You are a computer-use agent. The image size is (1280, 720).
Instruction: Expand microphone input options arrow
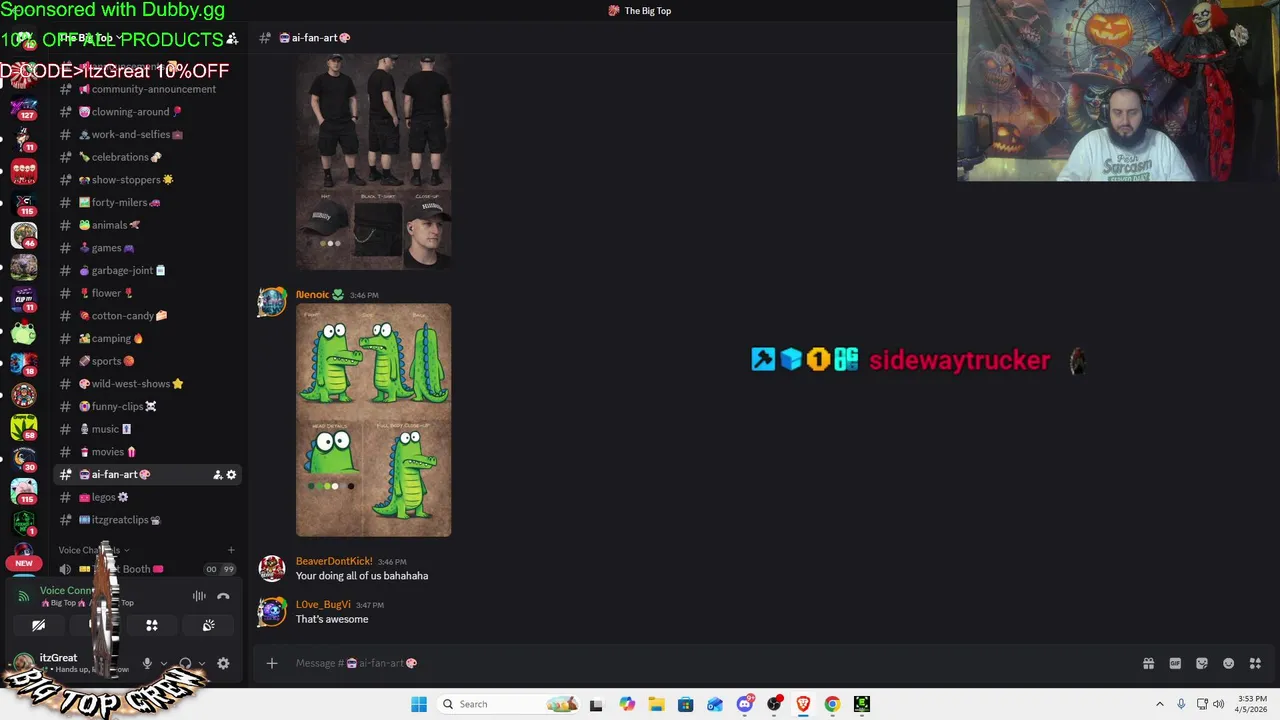164,663
